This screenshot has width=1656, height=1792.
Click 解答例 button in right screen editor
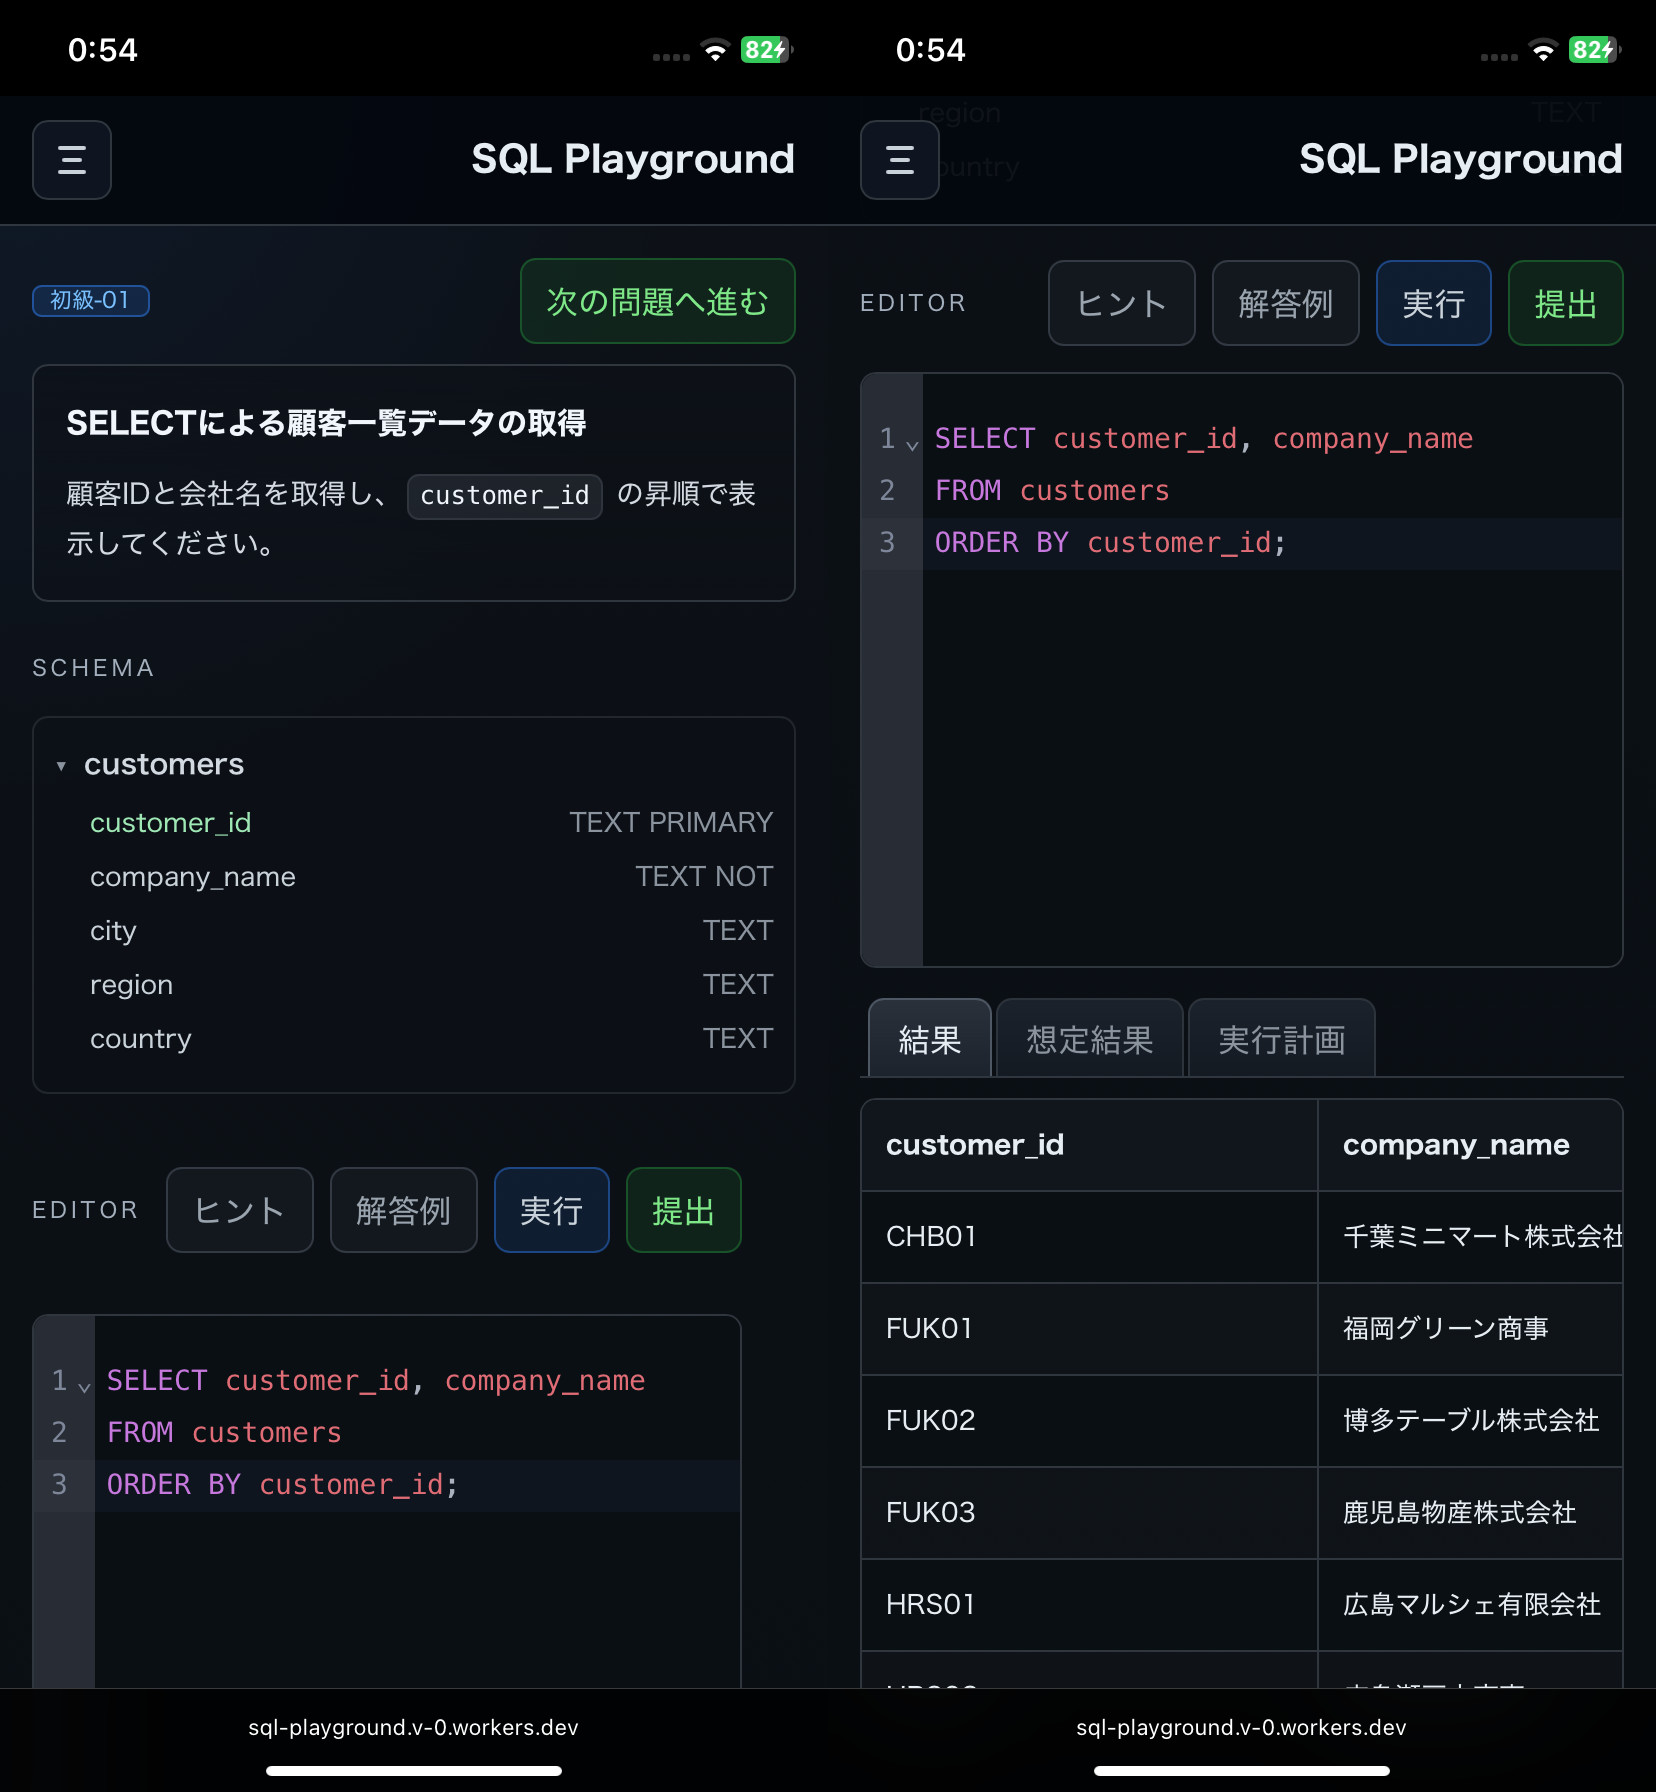[x=1286, y=303]
